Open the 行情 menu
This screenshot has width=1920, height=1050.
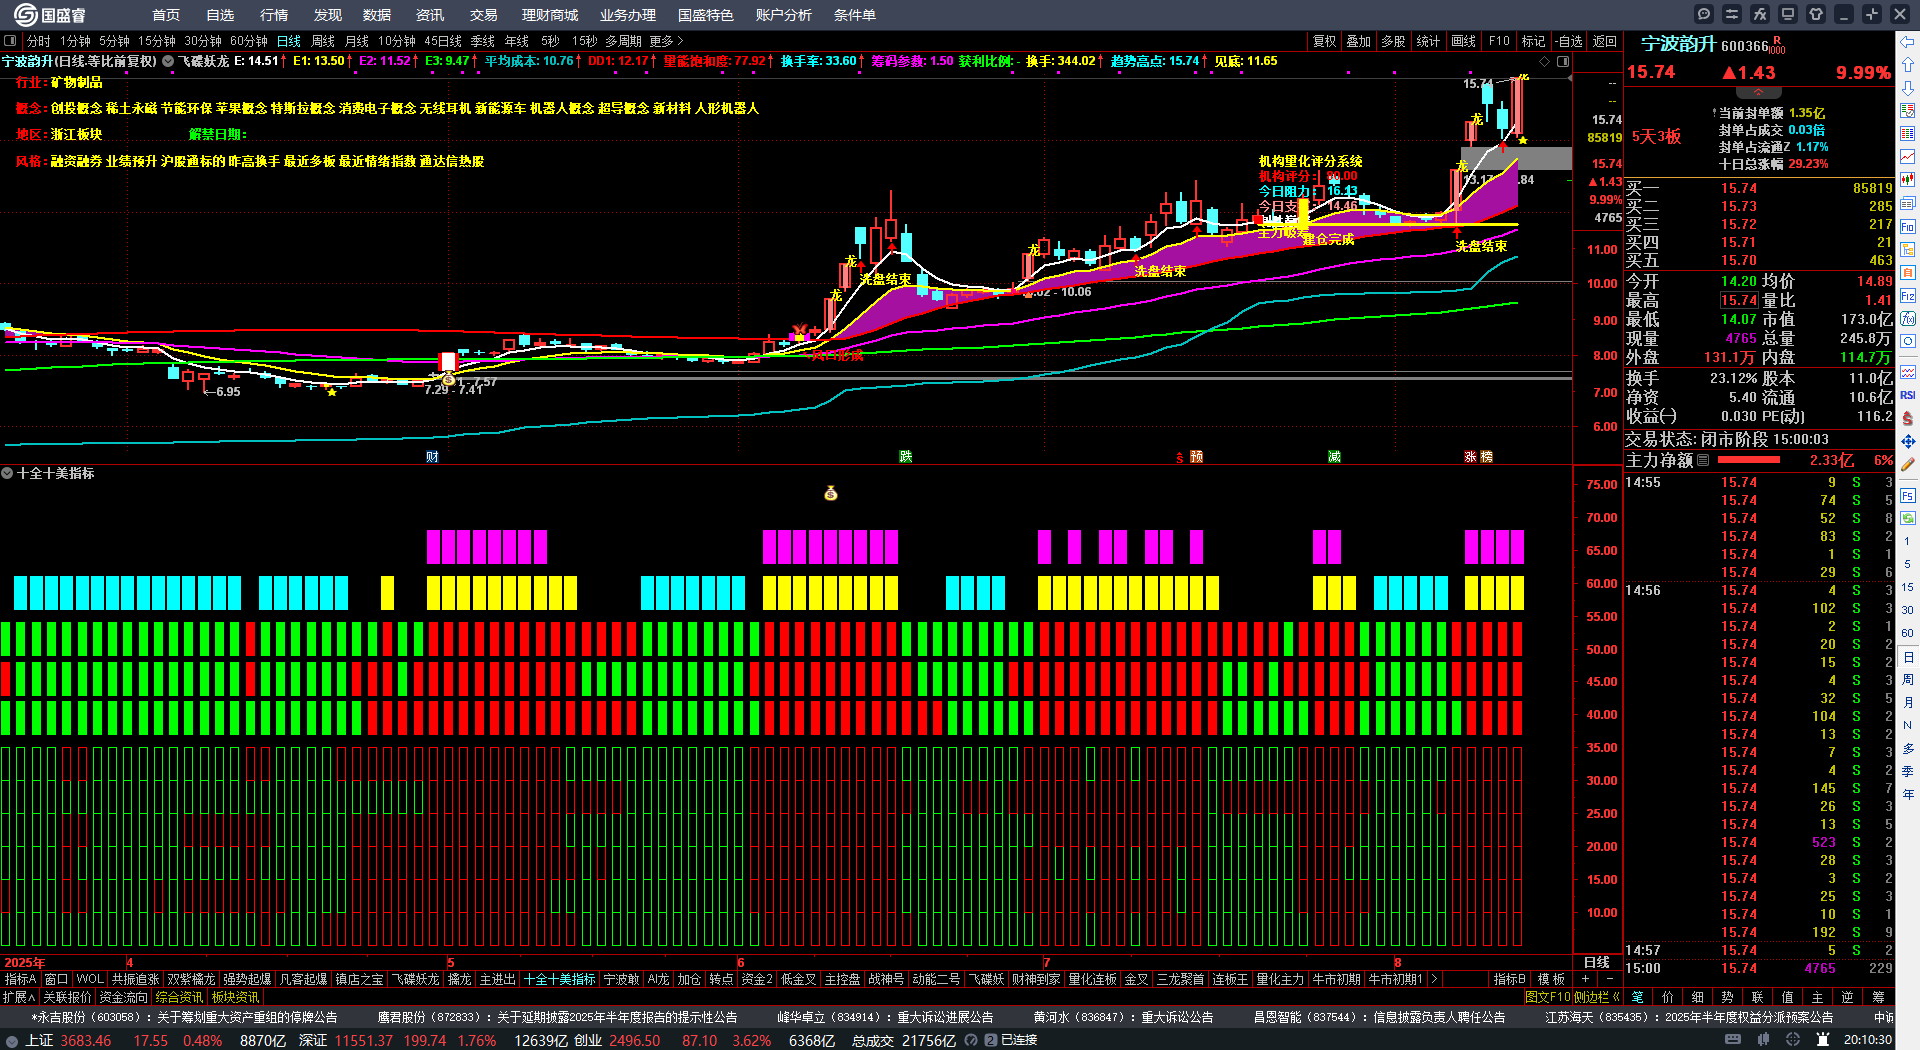[274, 15]
